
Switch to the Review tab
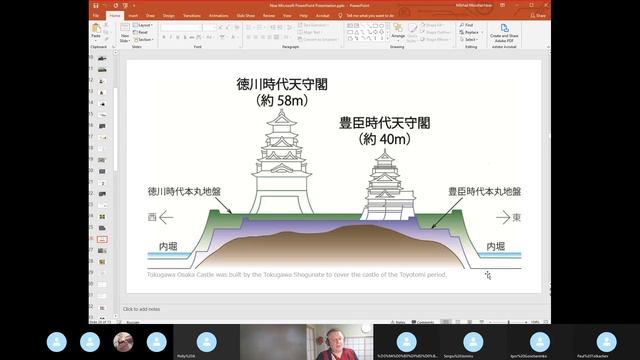click(x=269, y=16)
